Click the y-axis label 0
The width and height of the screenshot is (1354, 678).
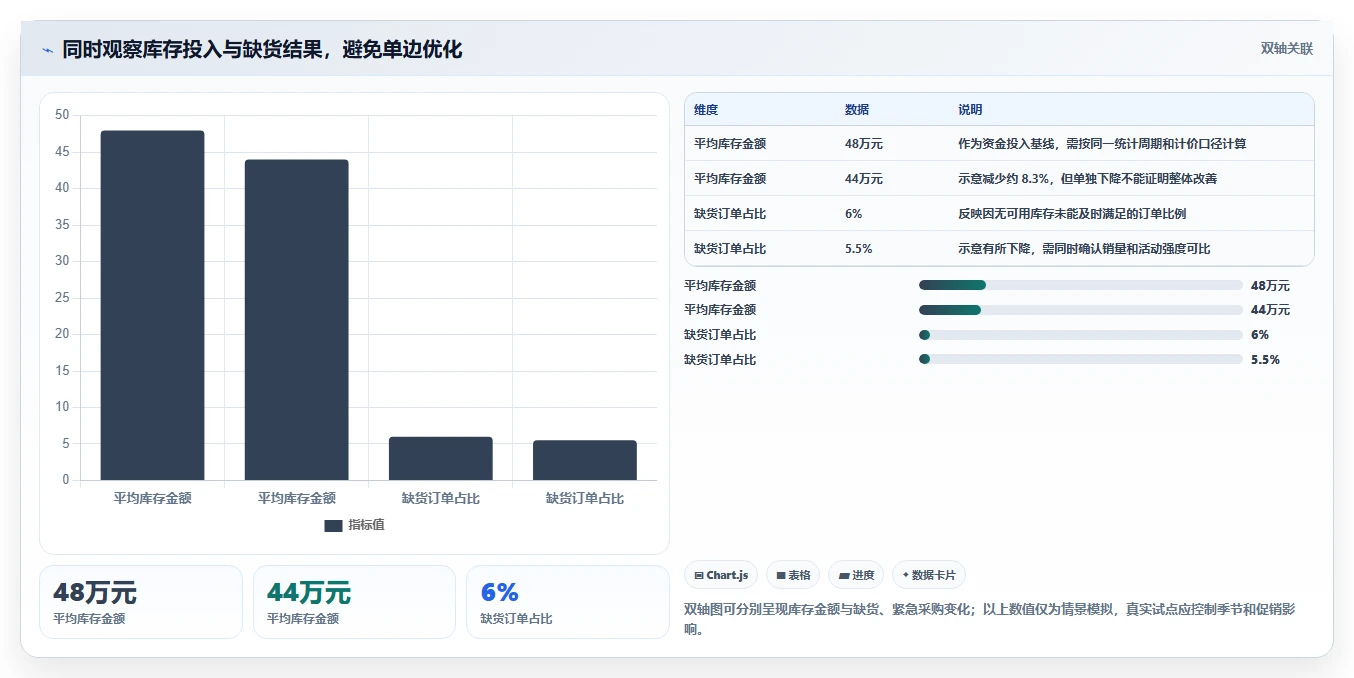[66, 480]
